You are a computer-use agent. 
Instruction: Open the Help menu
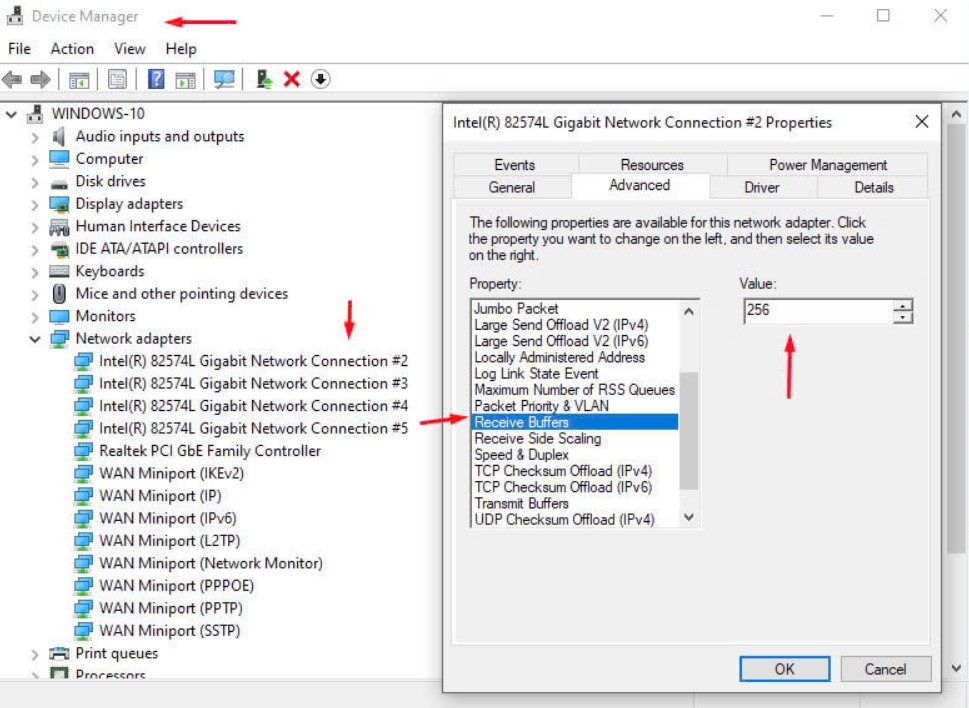181,49
